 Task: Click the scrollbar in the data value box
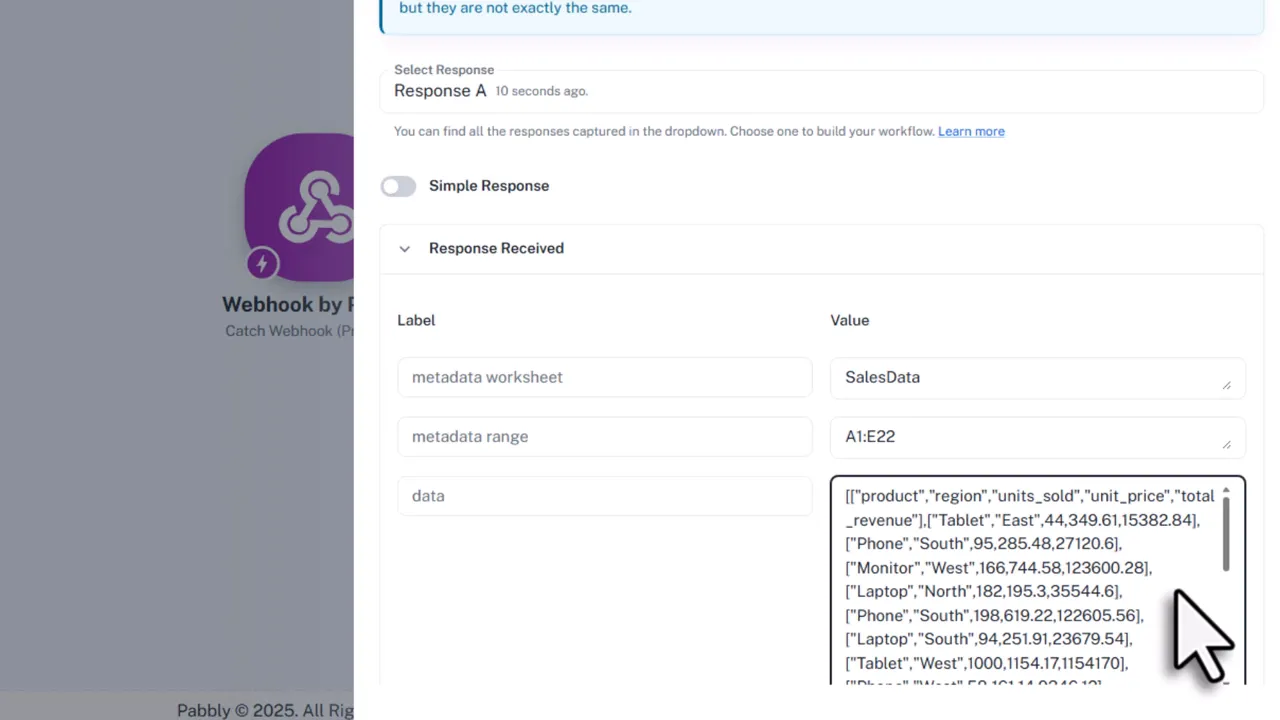tap(1226, 535)
